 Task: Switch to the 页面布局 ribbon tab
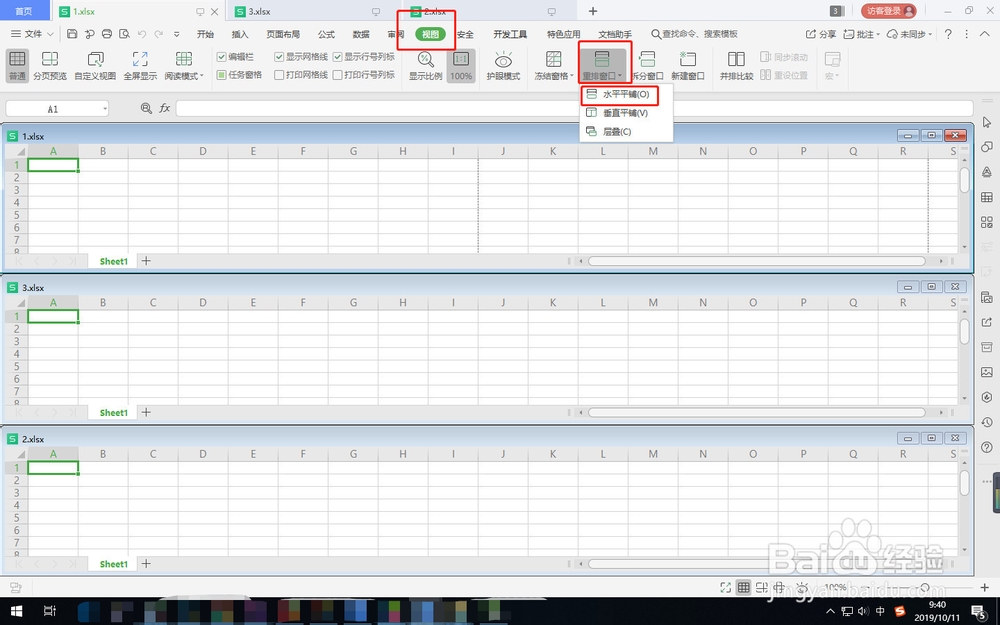[283, 34]
